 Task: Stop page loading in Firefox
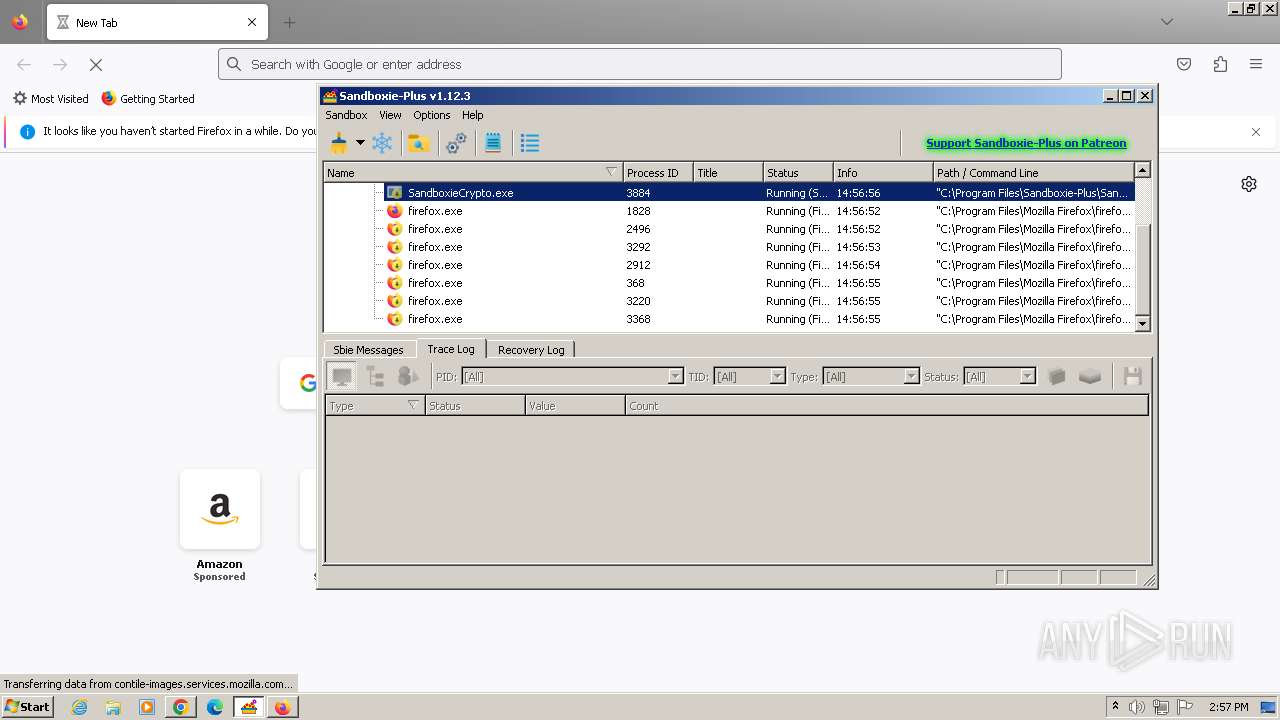click(x=96, y=64)
